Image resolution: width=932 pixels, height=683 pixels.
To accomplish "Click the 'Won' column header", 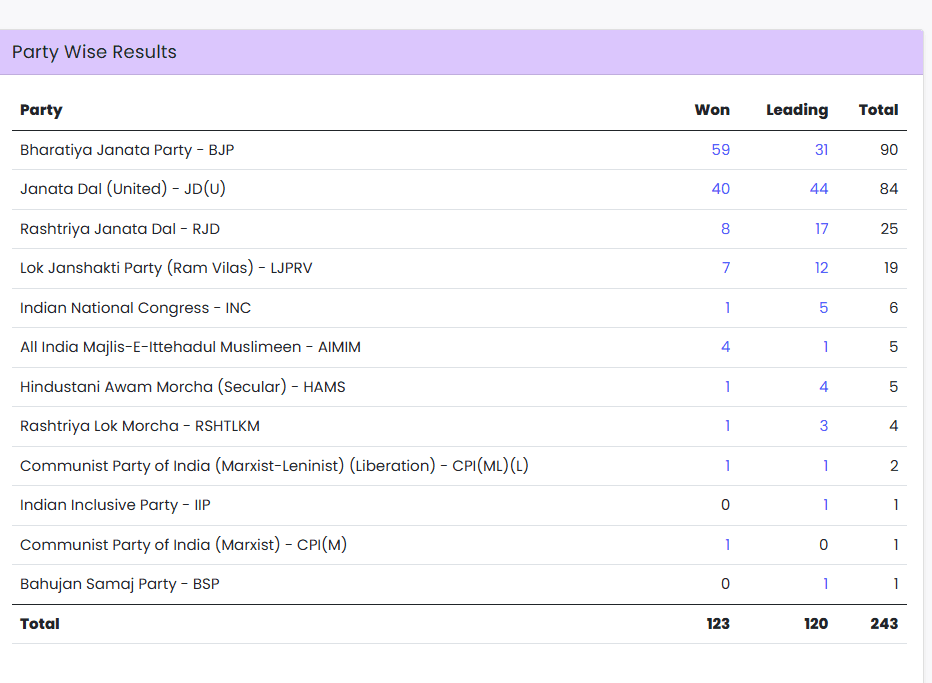I will tap(712, 110).
